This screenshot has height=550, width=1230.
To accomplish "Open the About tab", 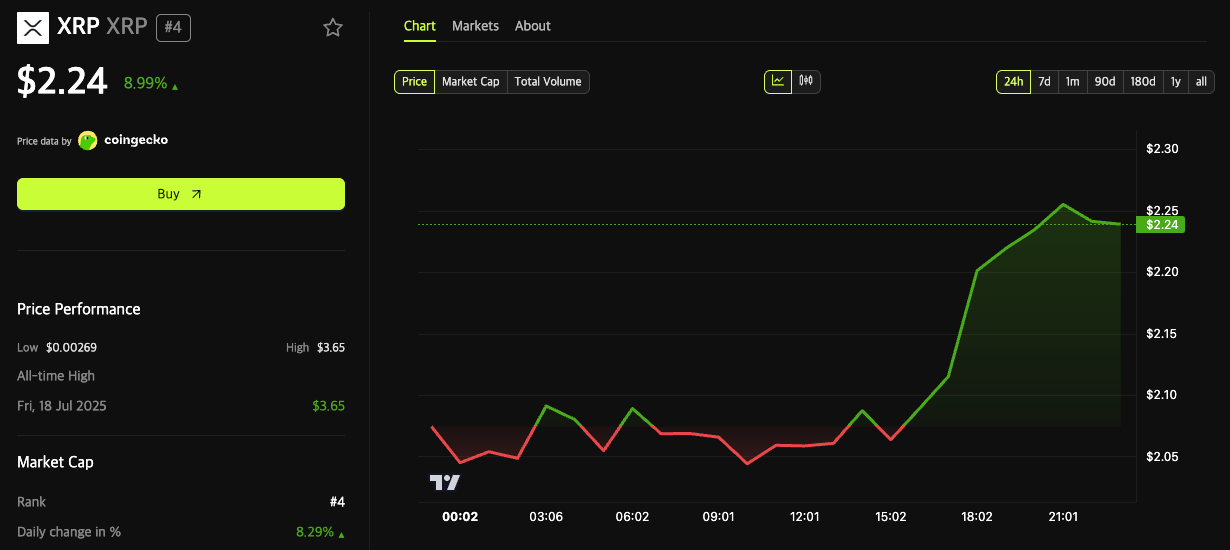I will 532,26.
